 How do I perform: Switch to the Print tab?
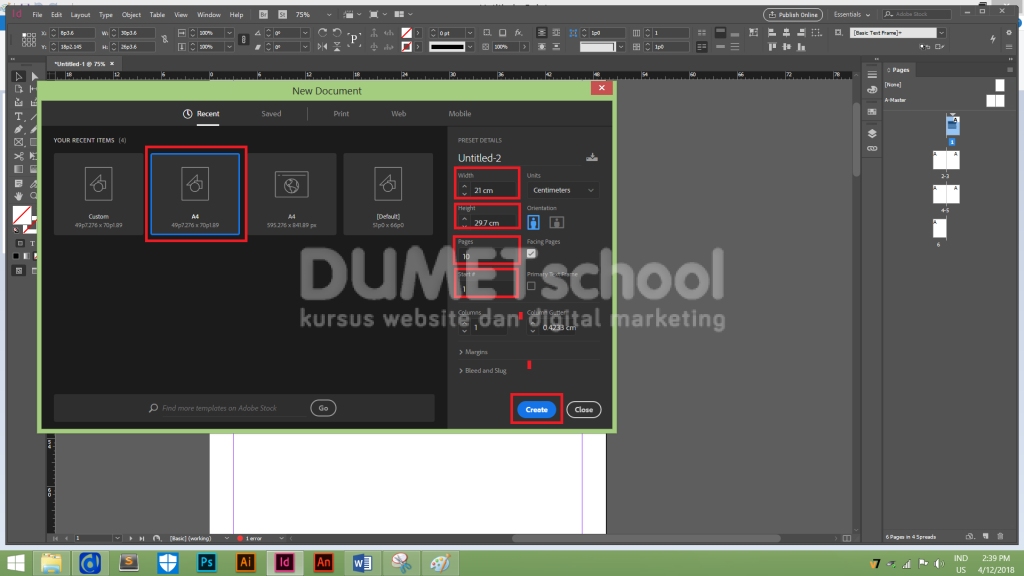(341, 114)
